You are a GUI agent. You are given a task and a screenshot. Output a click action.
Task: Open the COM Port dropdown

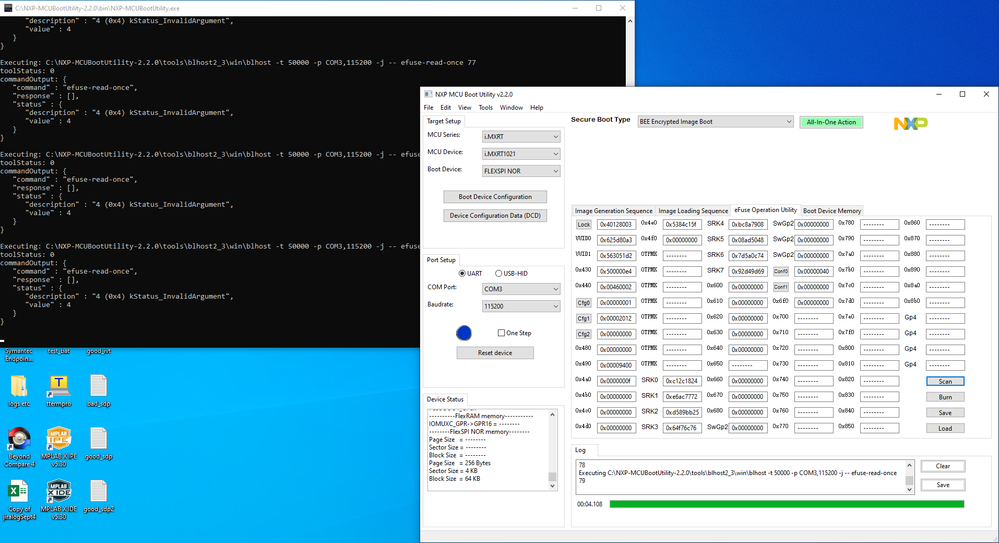(521, 289)
